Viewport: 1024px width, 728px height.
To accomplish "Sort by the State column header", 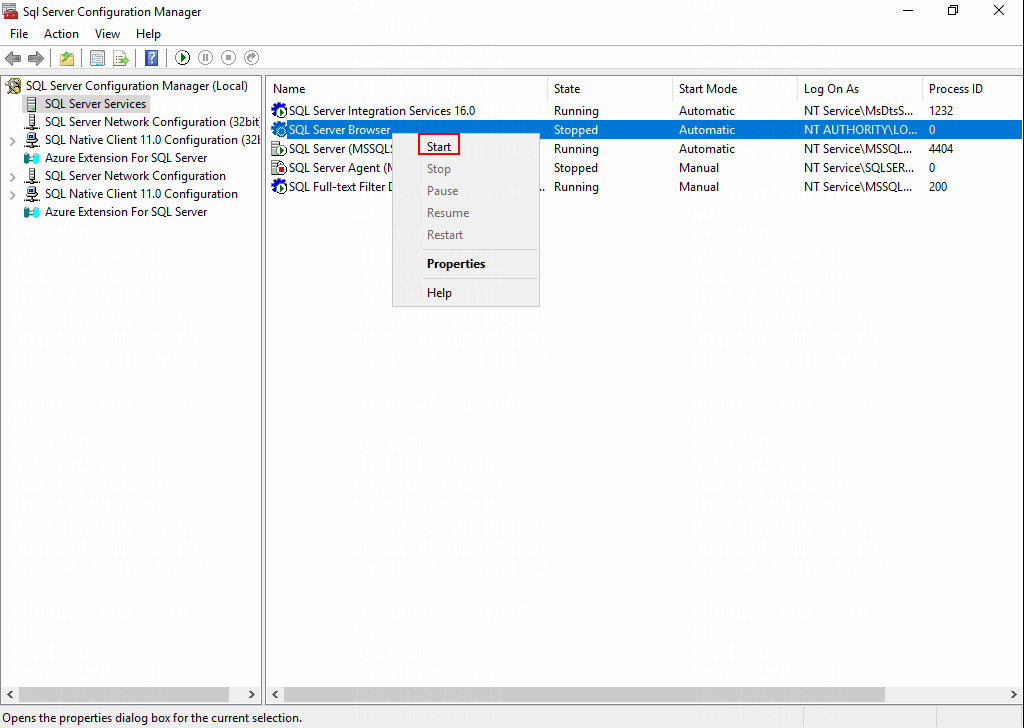I will coord(610,89).
